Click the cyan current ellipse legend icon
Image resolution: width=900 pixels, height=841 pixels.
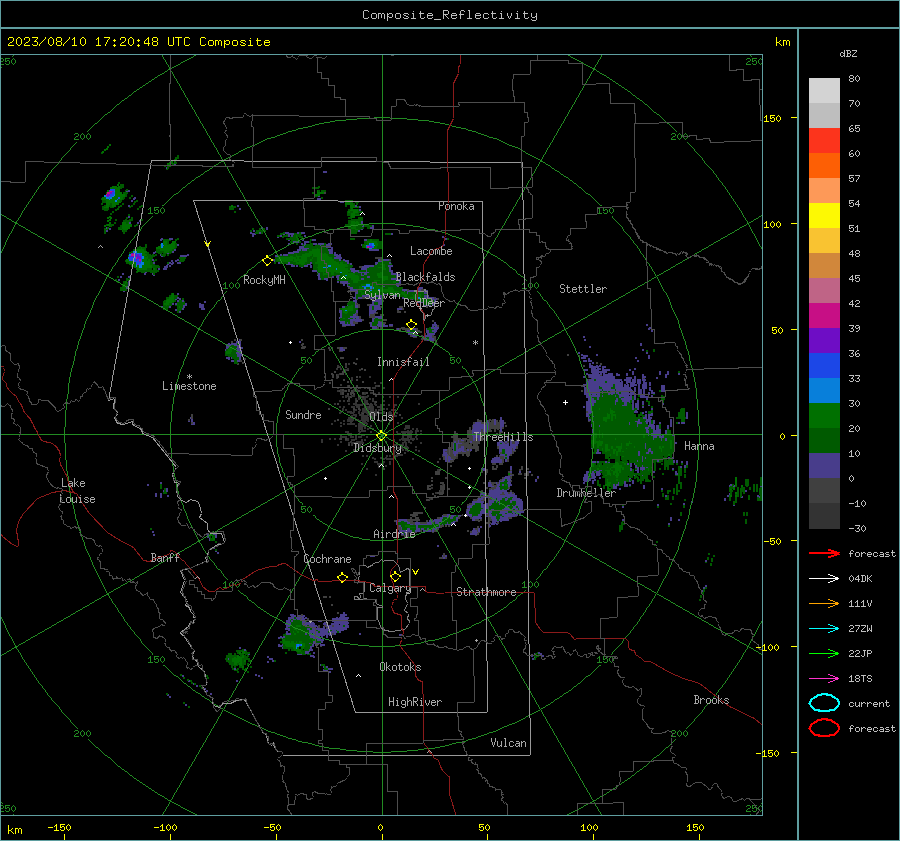click(x=824, y=703)
